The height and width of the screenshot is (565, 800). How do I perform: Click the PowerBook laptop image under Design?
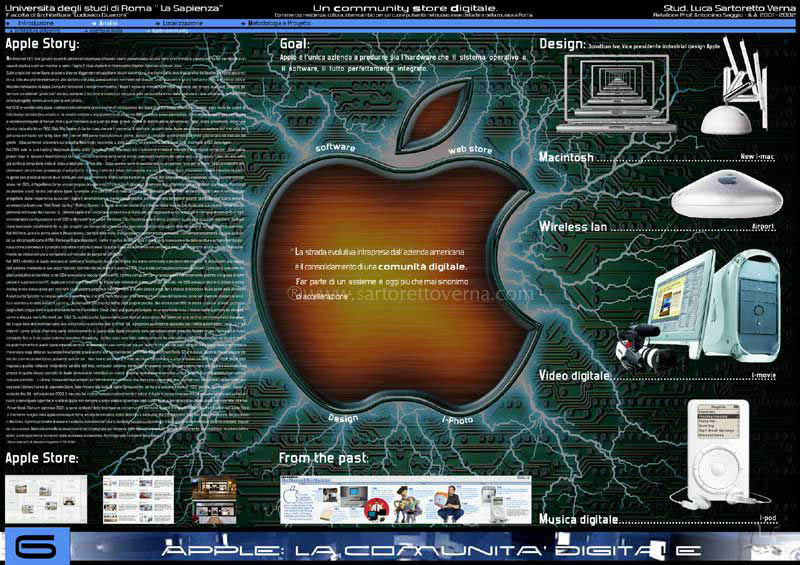[x=616, y=94]
